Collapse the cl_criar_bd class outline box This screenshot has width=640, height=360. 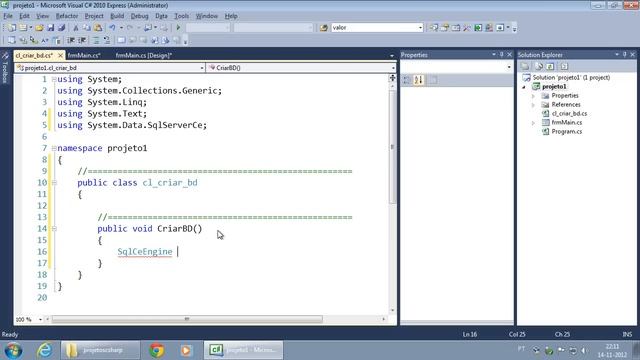click(x=54, y=183)
